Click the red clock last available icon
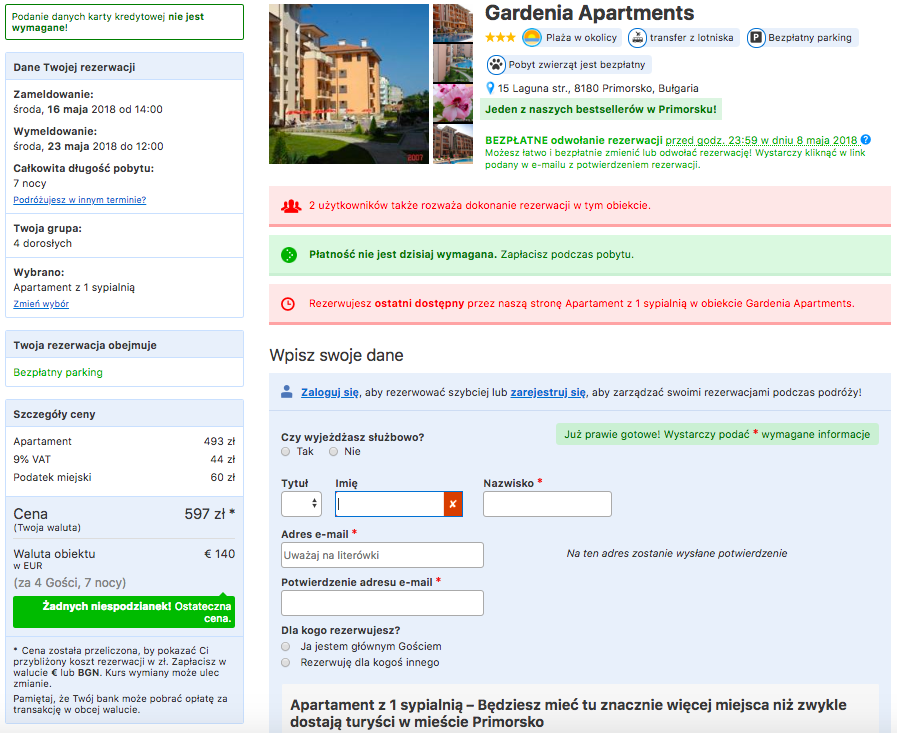Screen dimensions: 897x733 coord(288,304)
